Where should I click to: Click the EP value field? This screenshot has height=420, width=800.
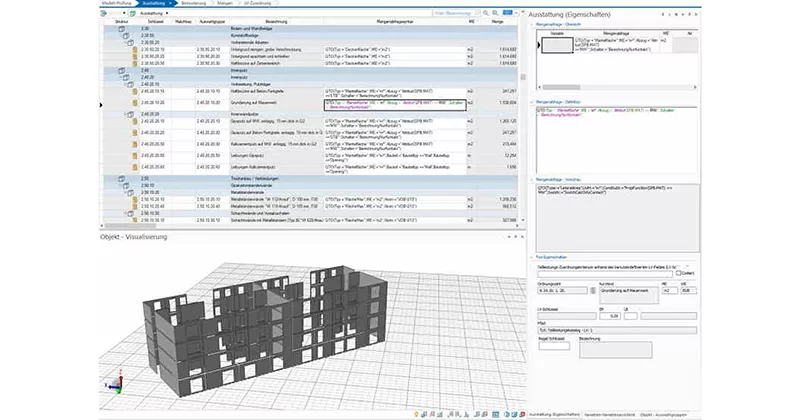610,316
